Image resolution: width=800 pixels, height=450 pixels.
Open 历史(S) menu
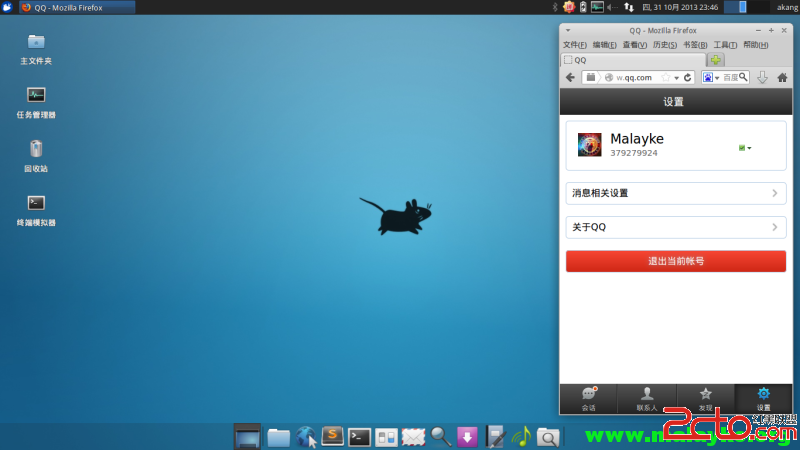click(x=665, y=45)
